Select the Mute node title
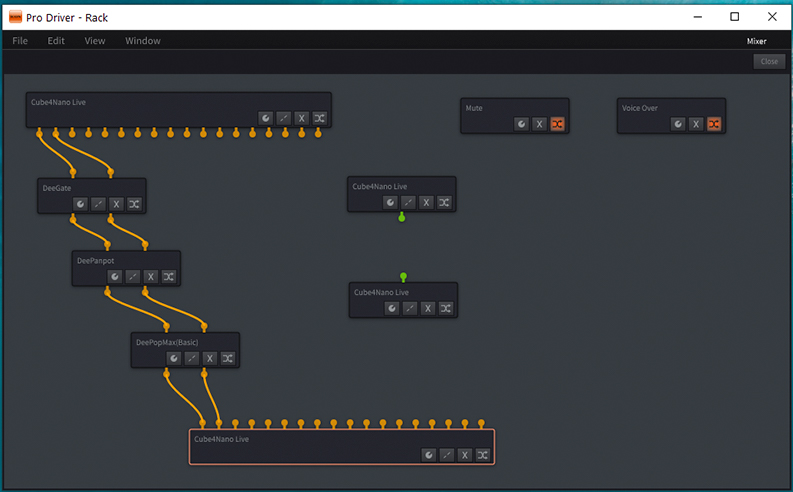 pos(474,108)
